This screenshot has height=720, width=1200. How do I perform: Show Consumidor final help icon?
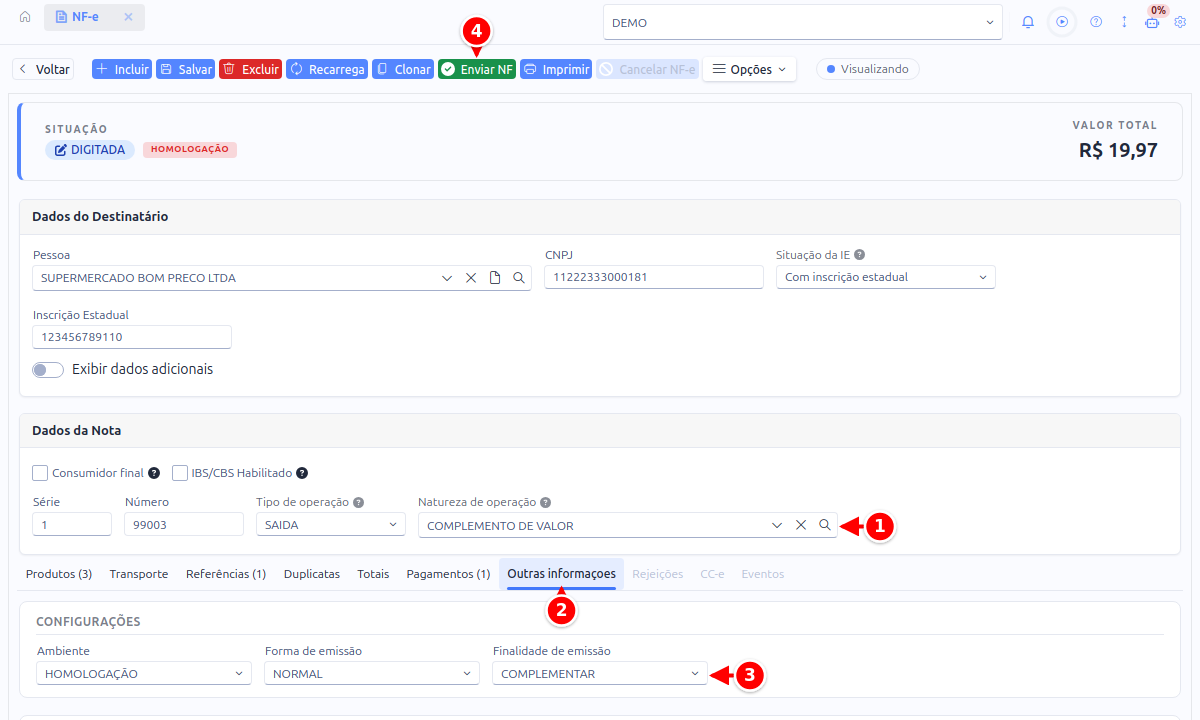154,473
